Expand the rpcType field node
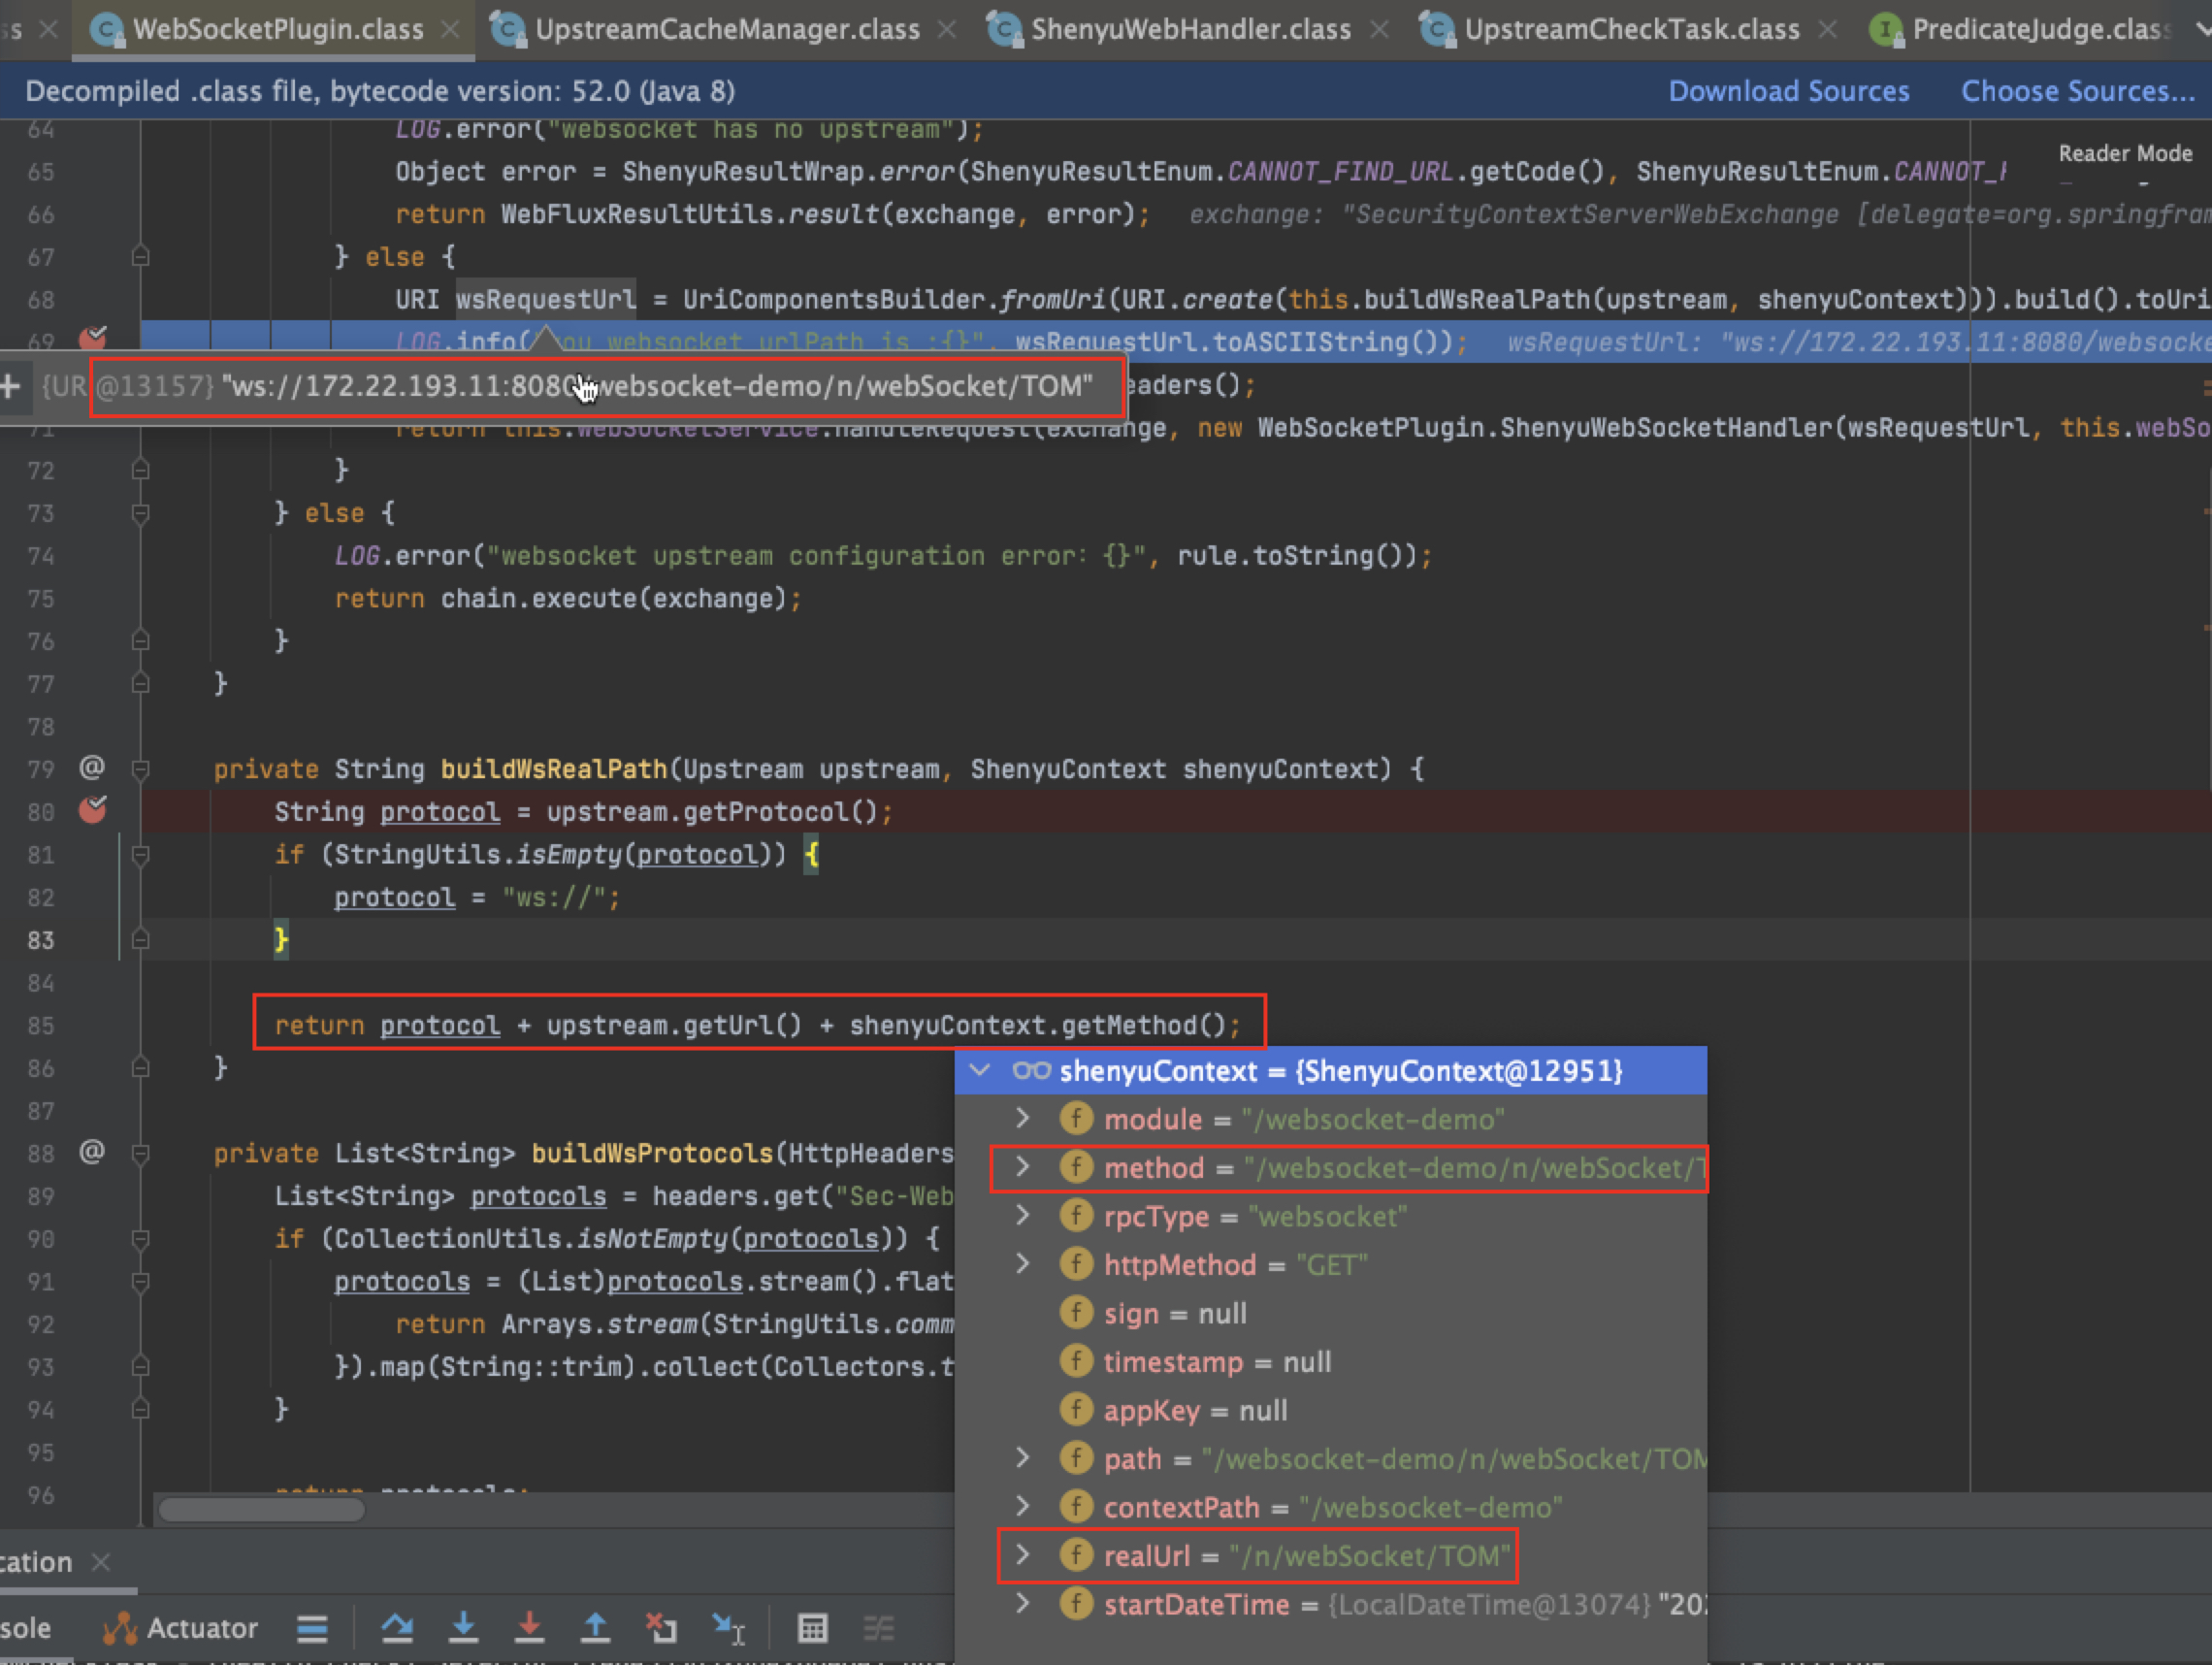2212x1665 pixels. [x=1022, y=1216]
